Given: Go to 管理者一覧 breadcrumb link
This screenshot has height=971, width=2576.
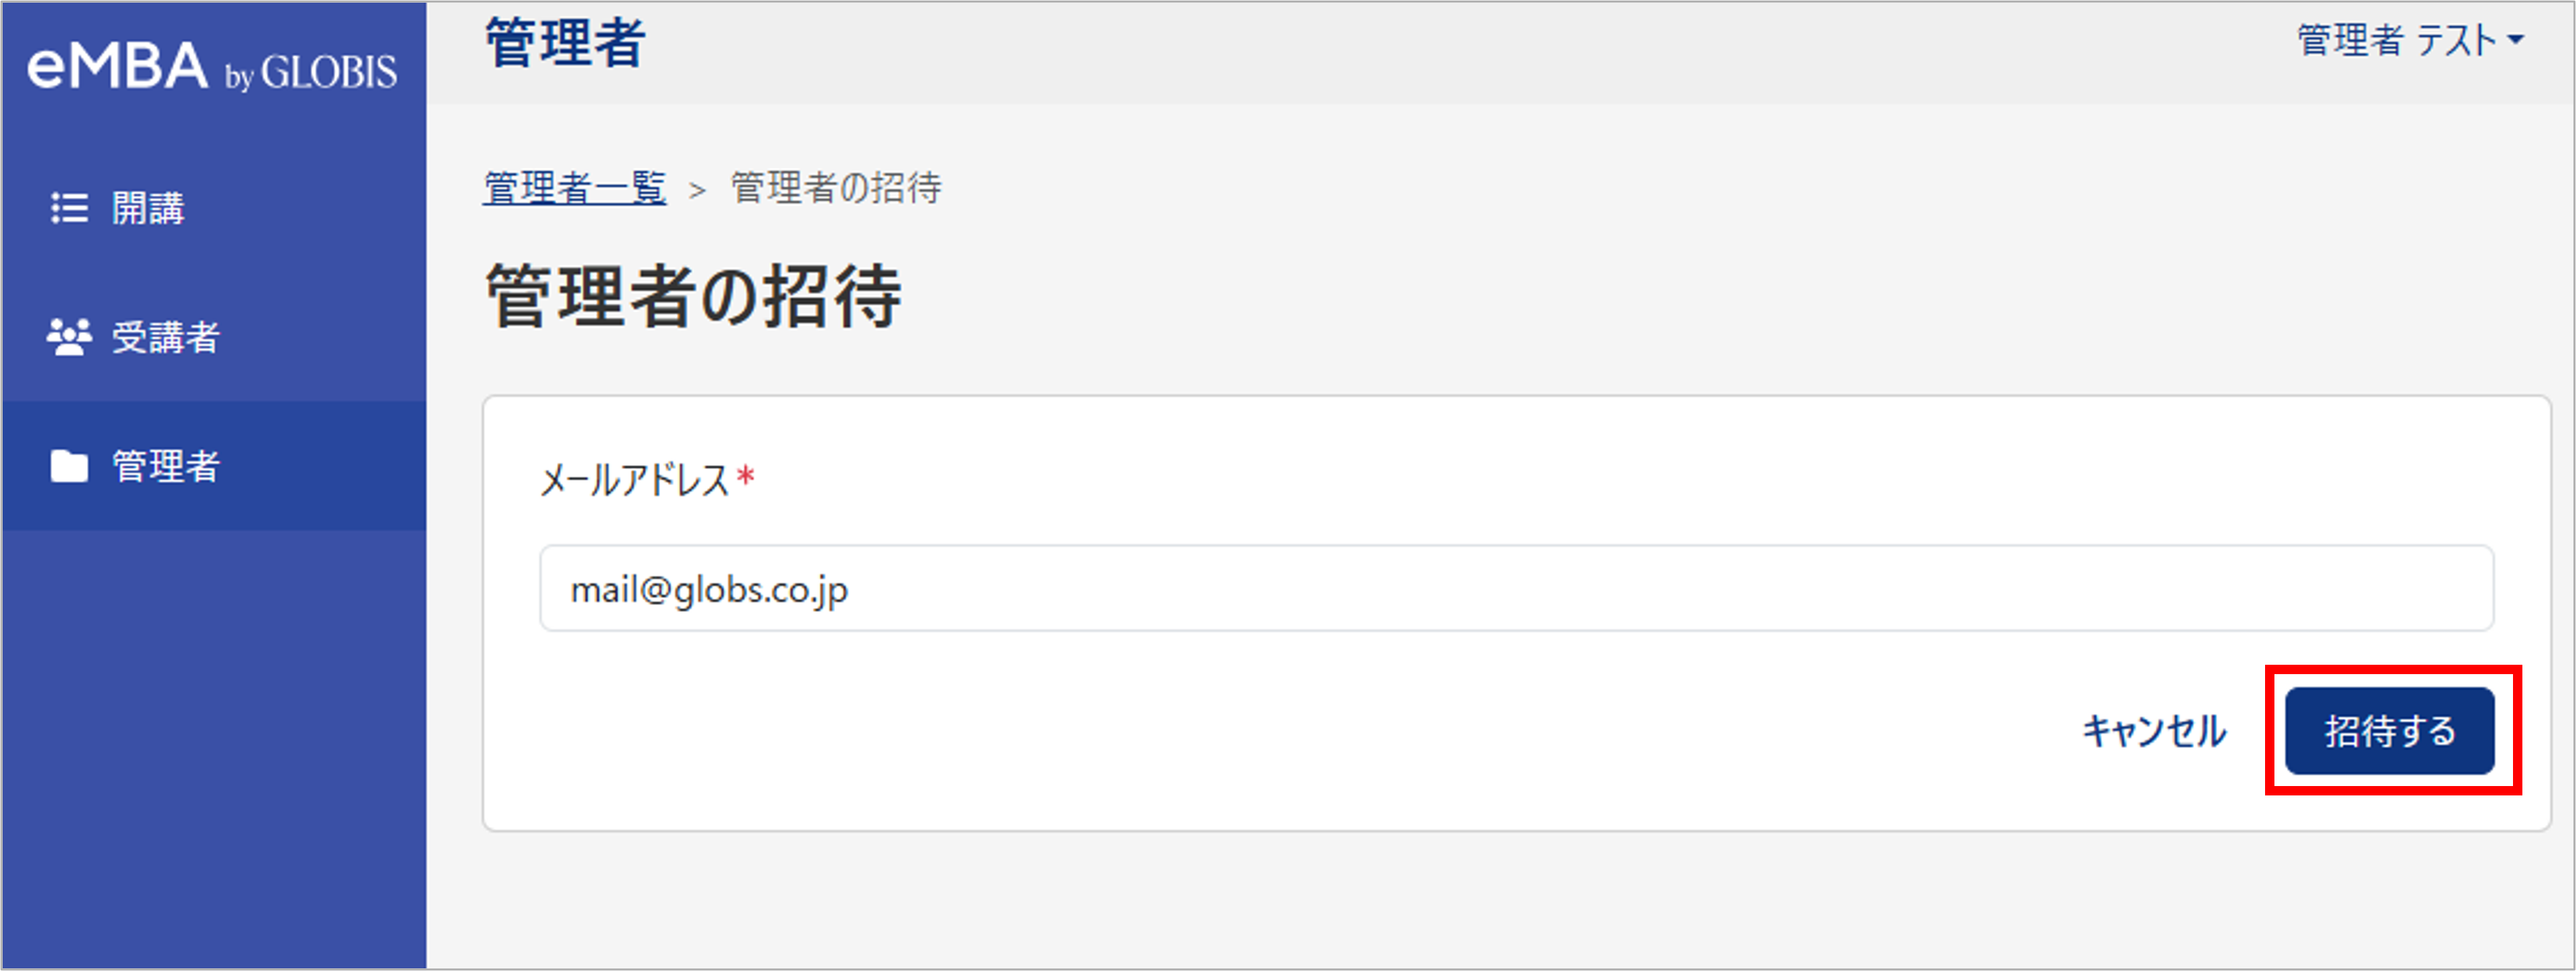Looking at the screenshot, I should tap(575, 188).
